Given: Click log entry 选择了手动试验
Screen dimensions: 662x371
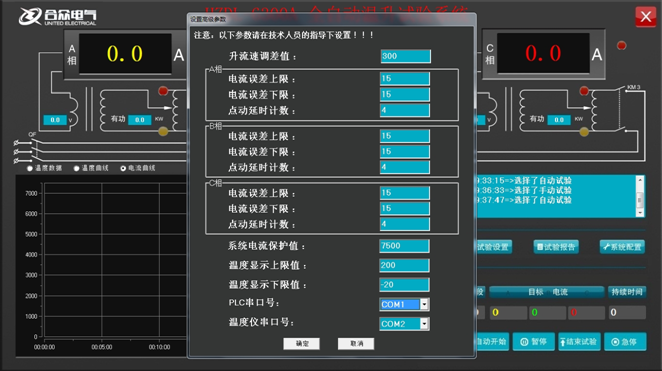Looking at the screenshot, I should pos(543,190).
